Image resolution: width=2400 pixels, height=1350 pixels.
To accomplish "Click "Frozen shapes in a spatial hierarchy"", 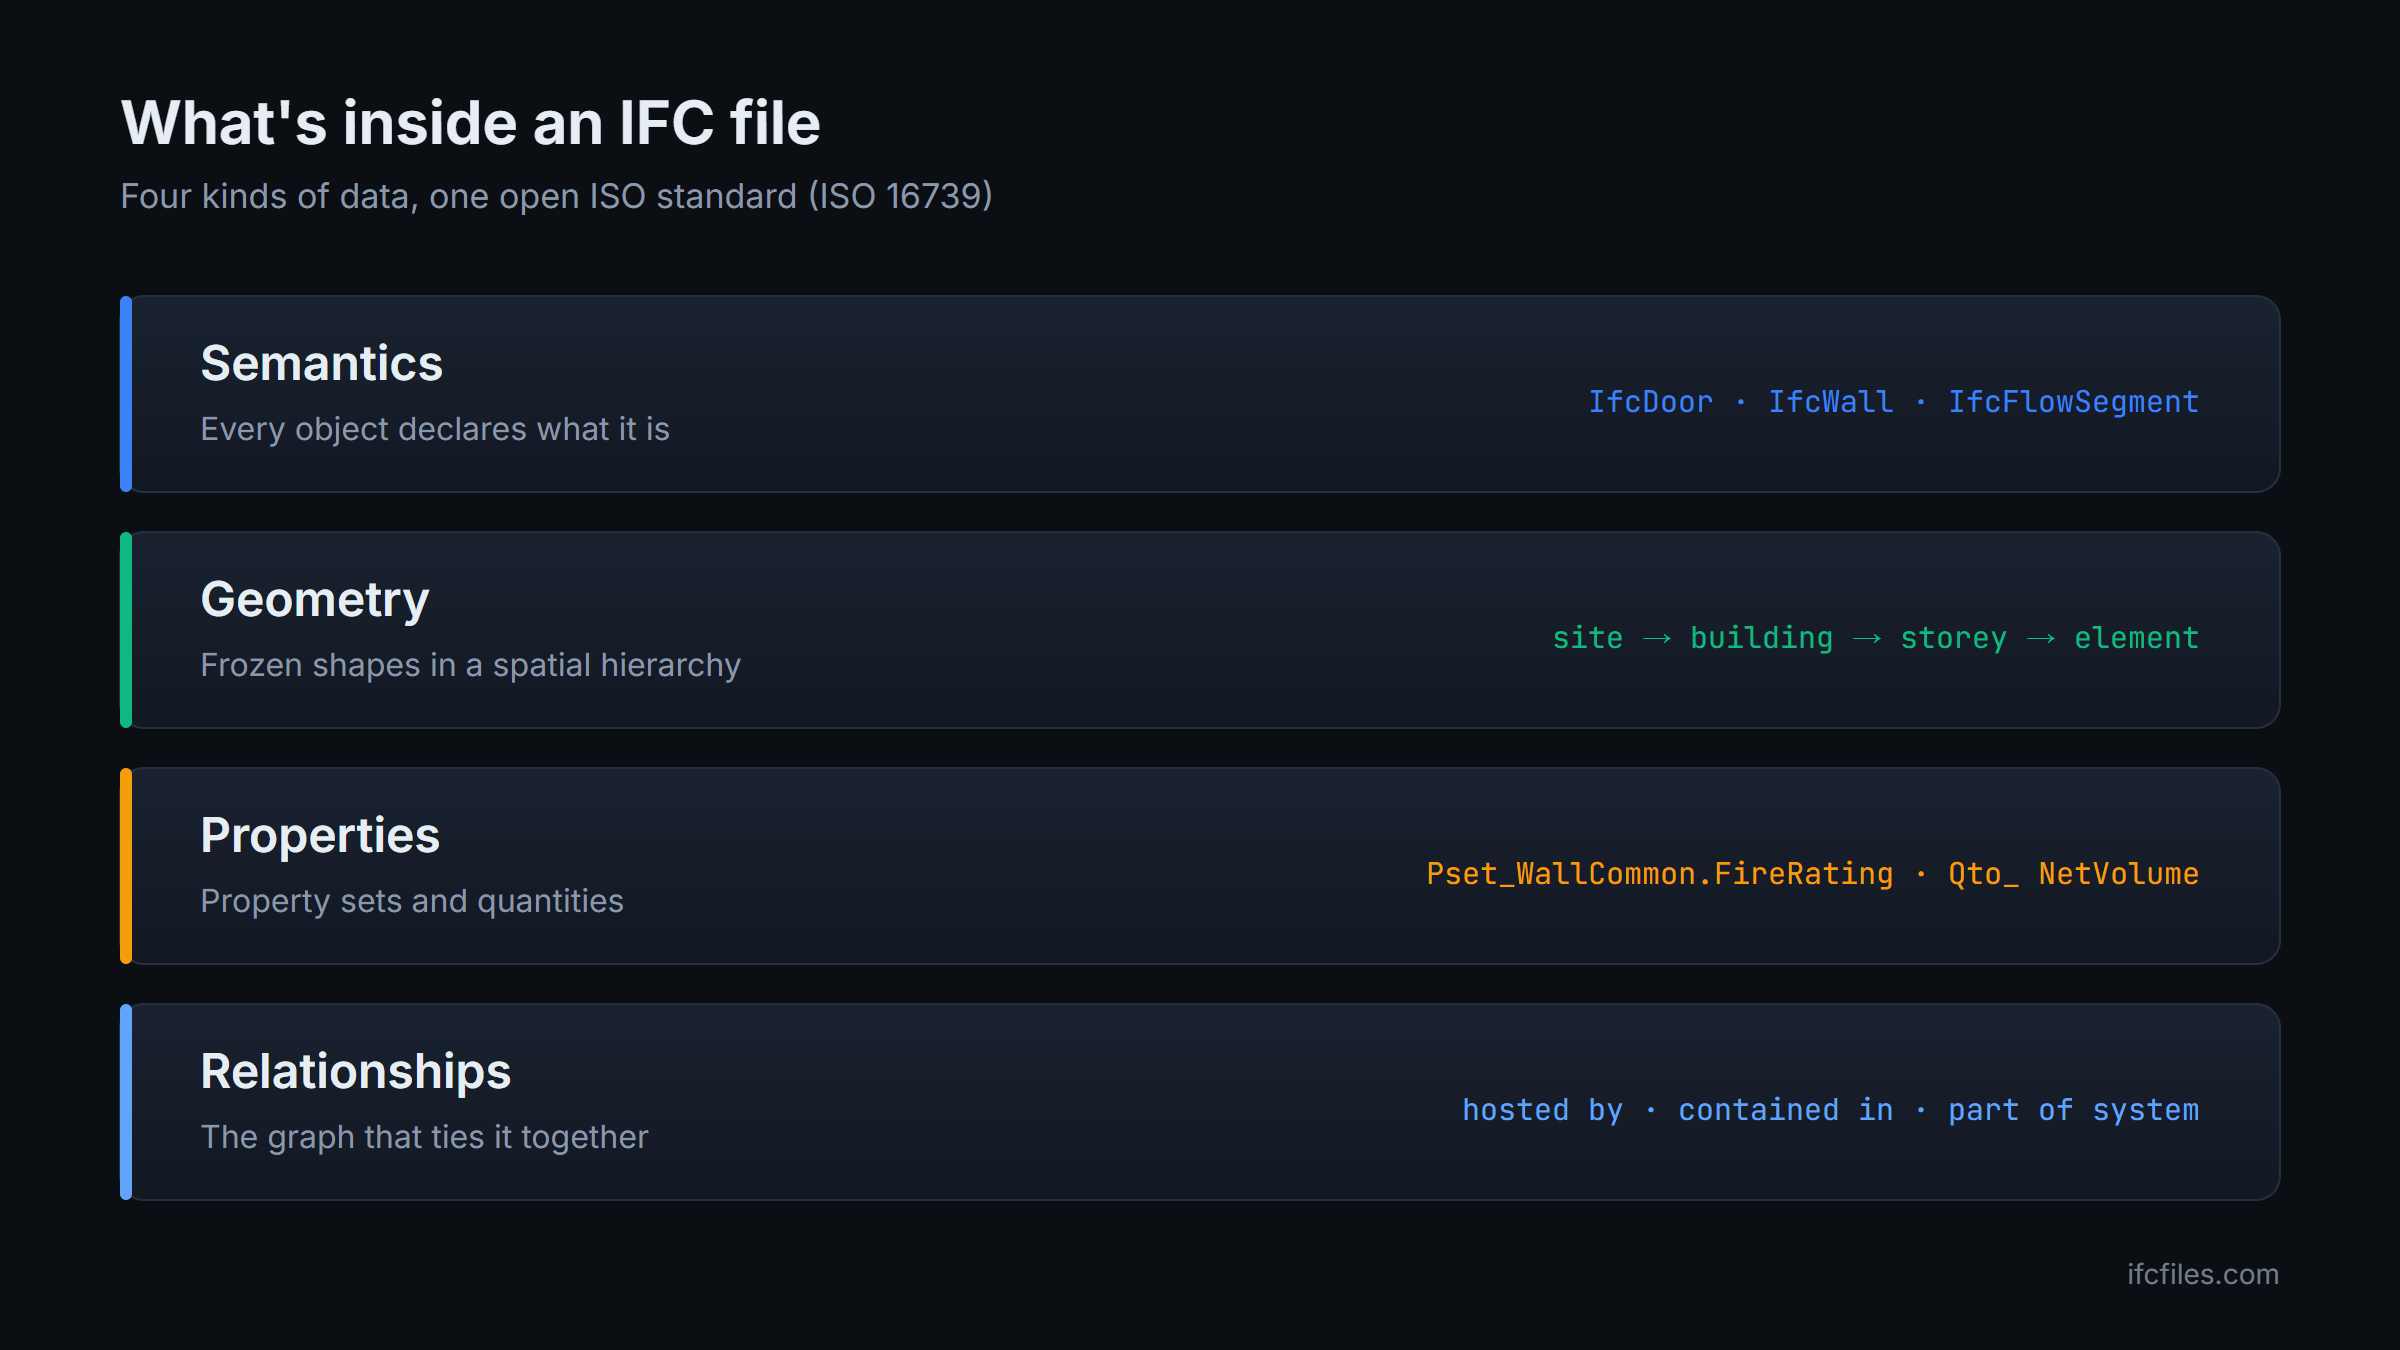I will (471, 665).
